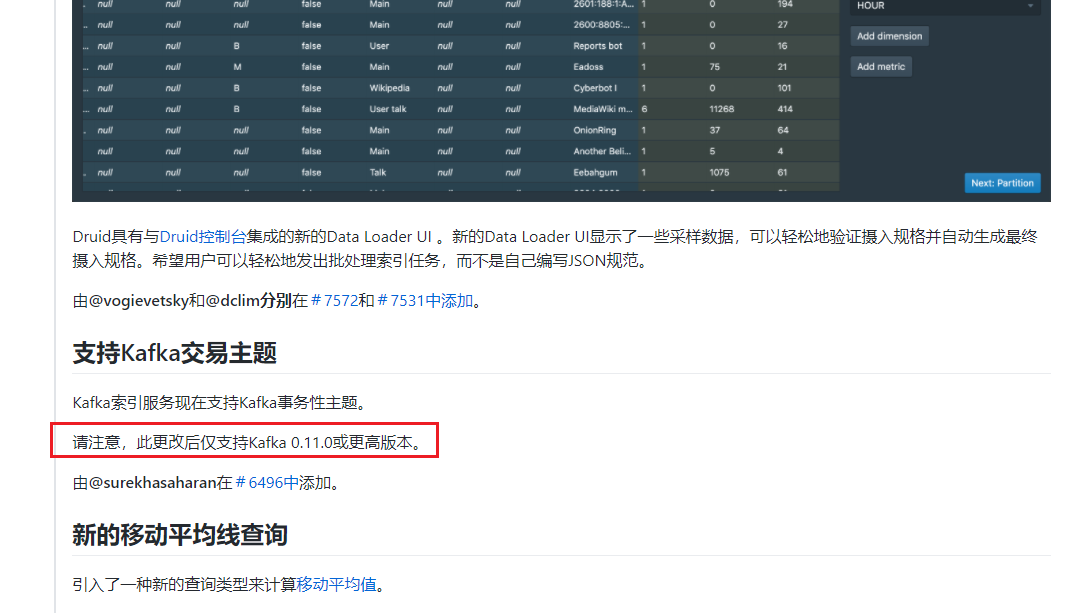Click the 2600:8805:... table cell

[x=601, y=25]
